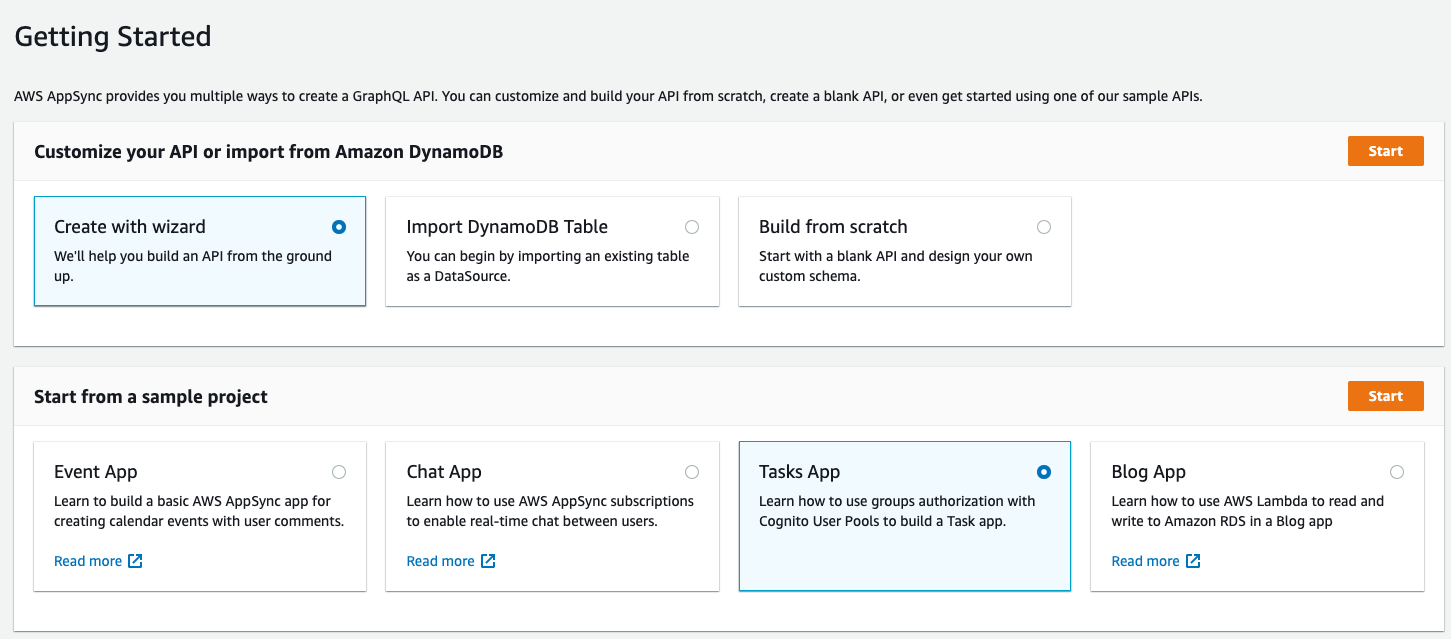Select the Create with wizard radio button
The image size is (1451, 639).
click(x=339, y=227)
